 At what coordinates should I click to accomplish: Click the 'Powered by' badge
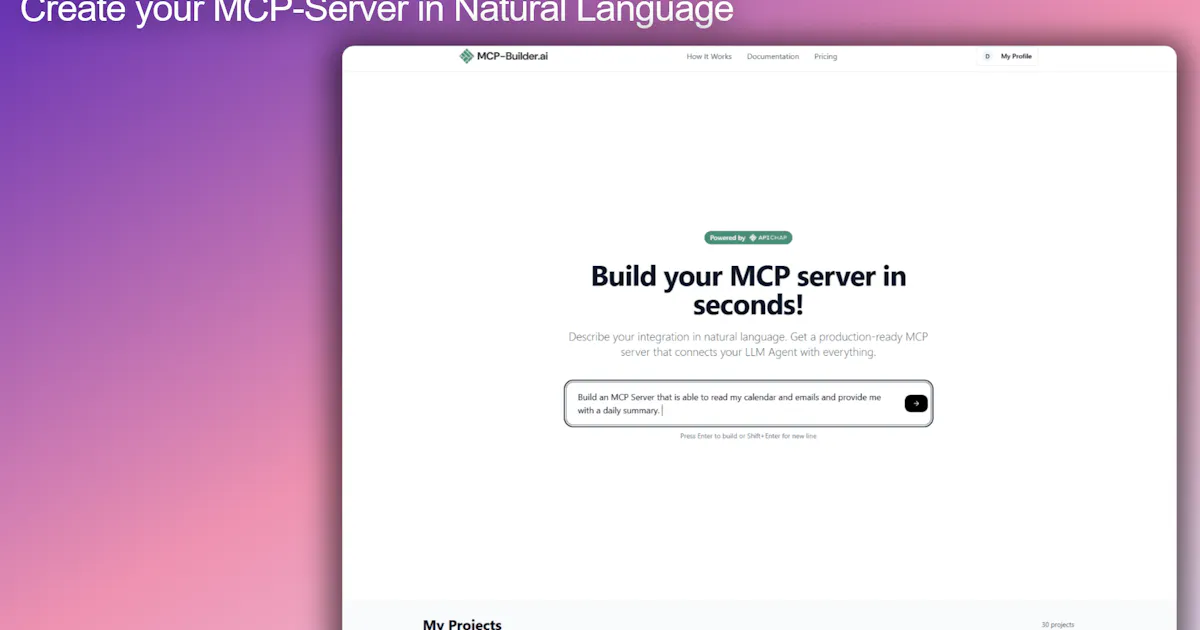click(748, 238)
